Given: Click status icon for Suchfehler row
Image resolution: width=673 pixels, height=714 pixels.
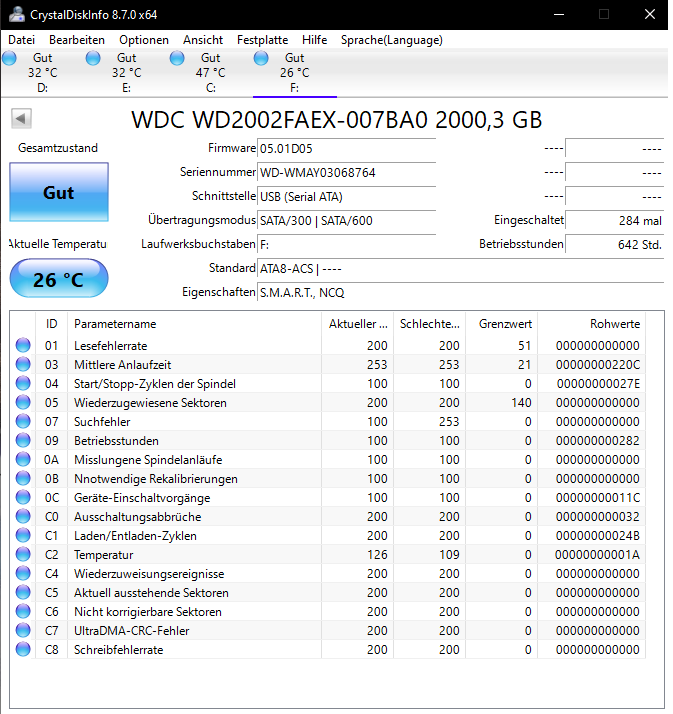Looking at the screenshot, I should tap(23, 422).
